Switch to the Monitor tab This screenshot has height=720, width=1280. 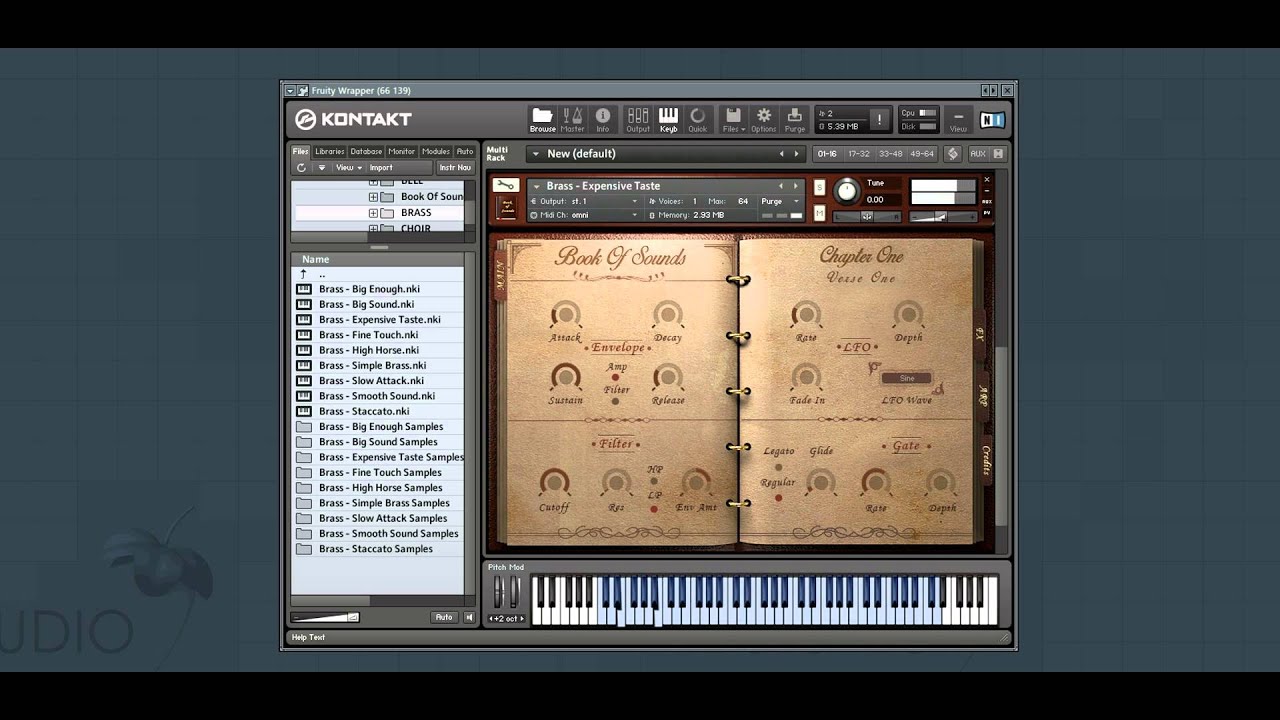(x=402, y=152)
